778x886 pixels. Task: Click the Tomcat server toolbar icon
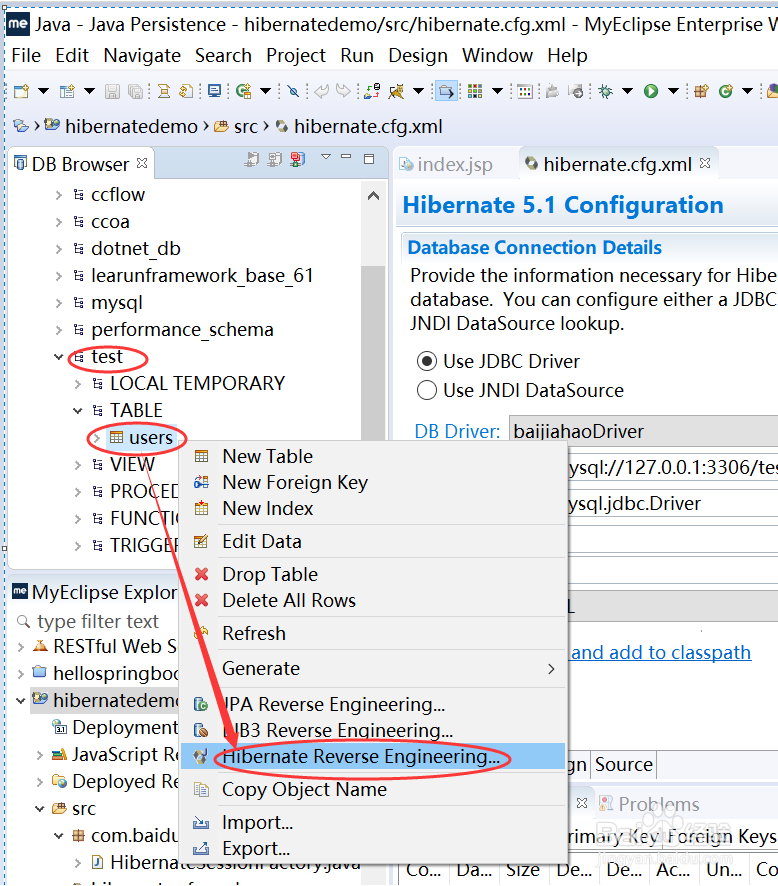[x=397, y=91]
